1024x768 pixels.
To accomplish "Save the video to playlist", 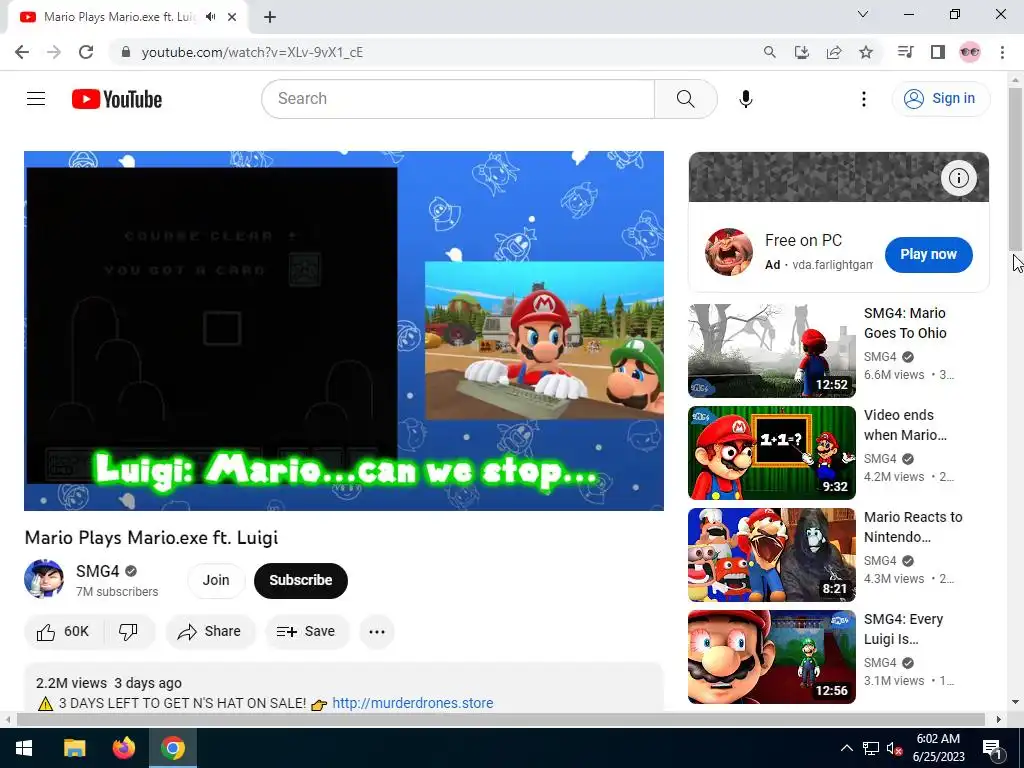I will [x=306, y=632].
